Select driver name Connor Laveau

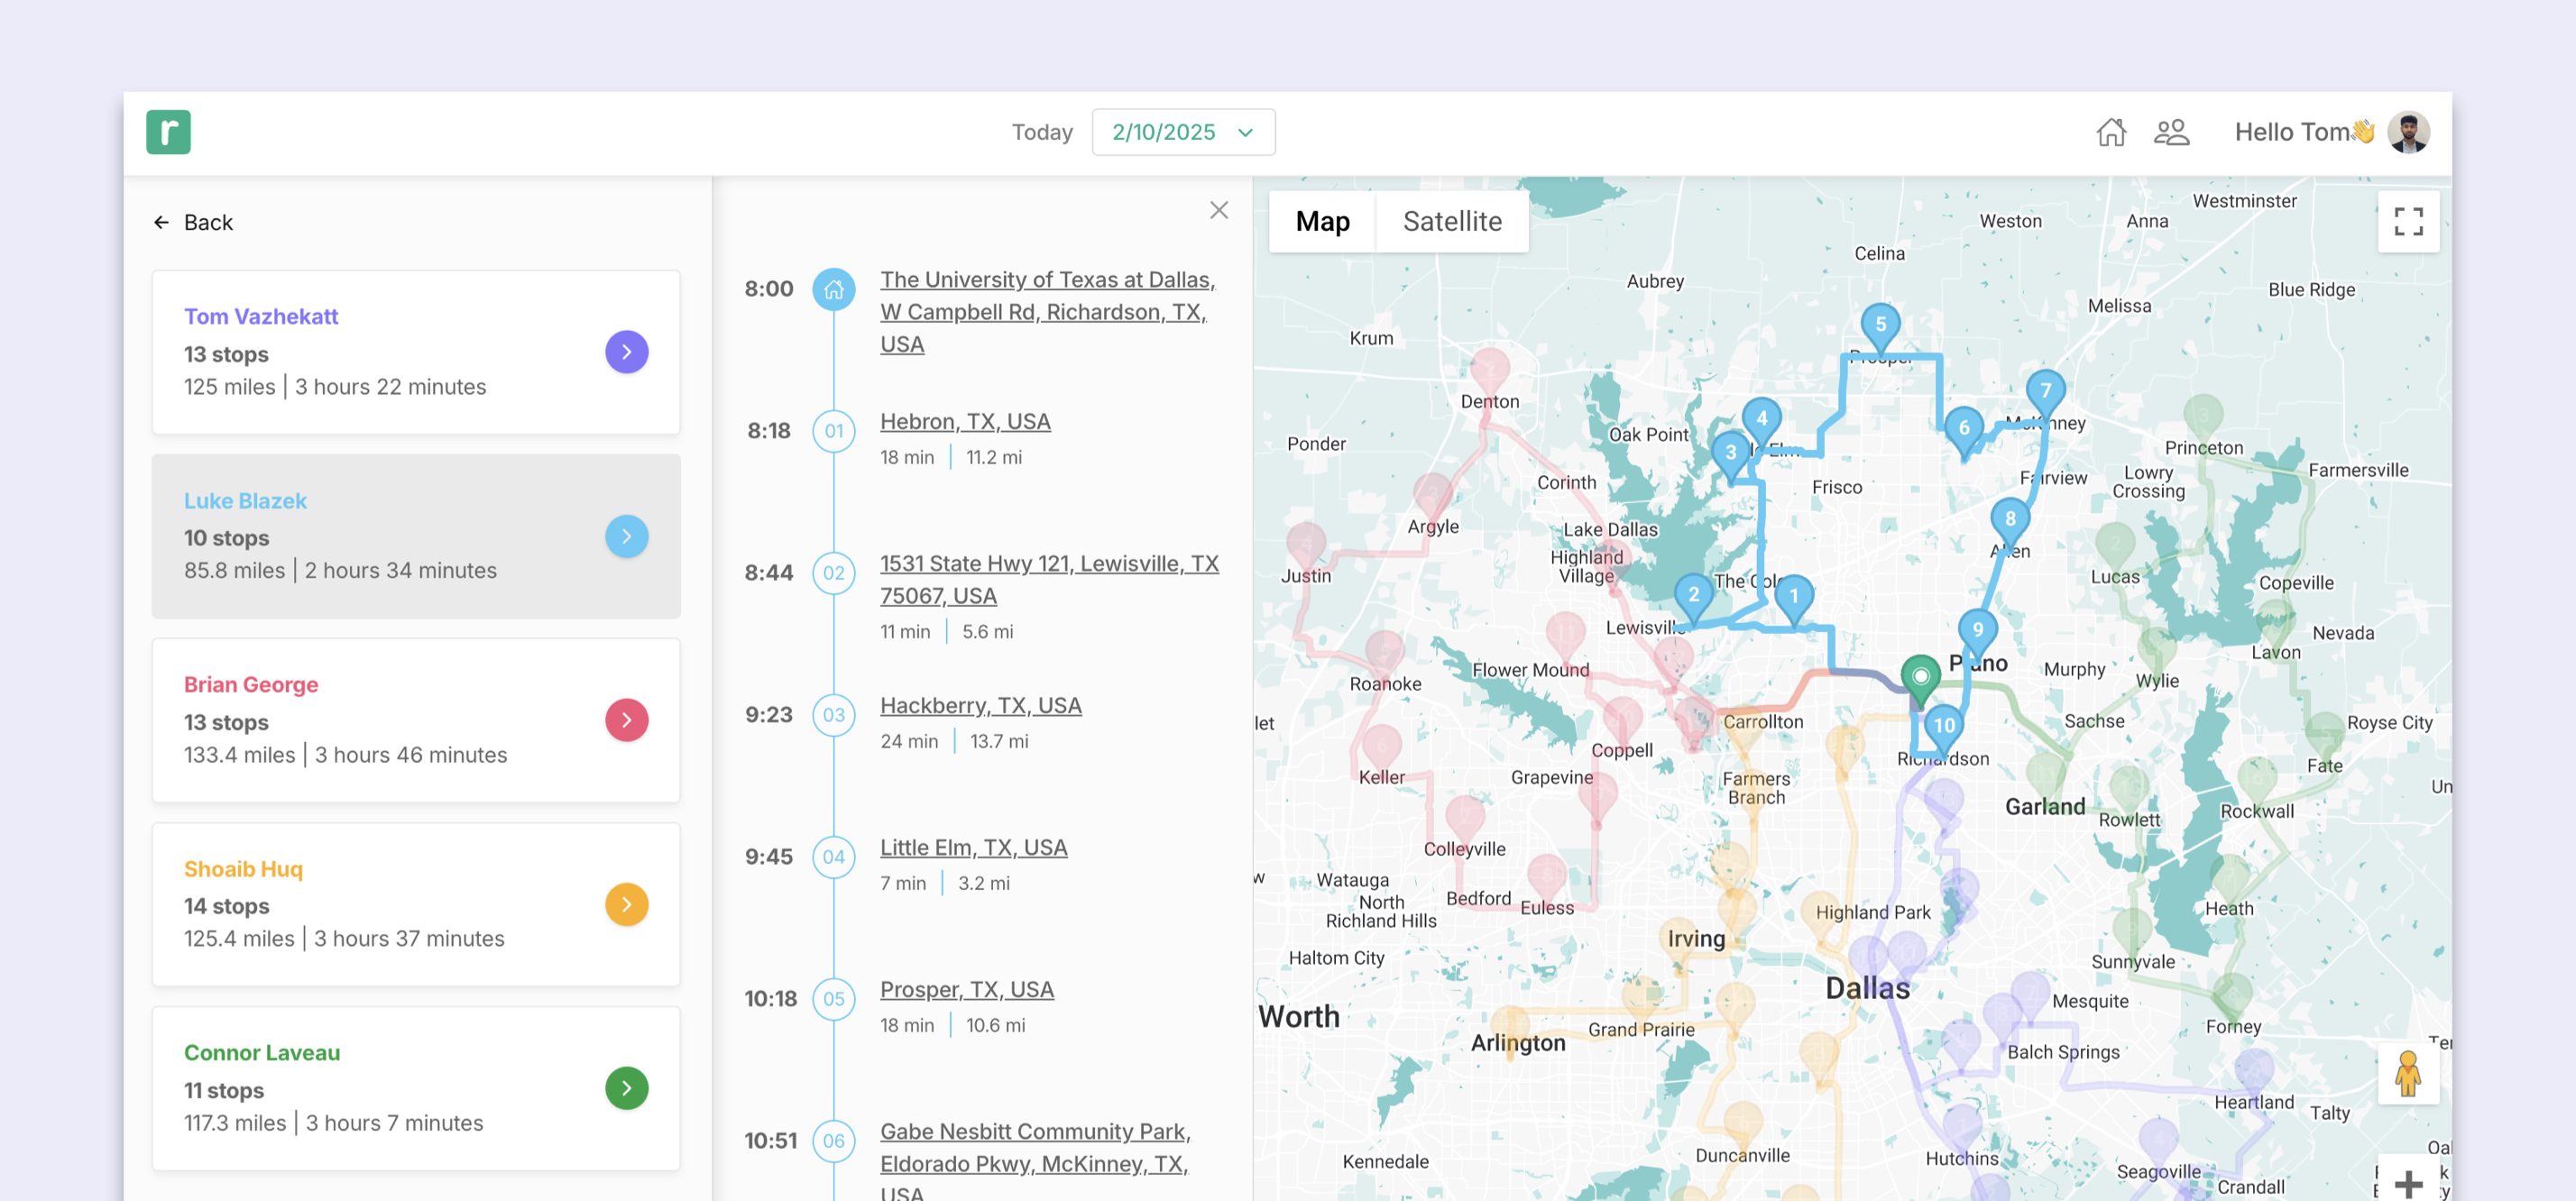(x=262, y=1053)
